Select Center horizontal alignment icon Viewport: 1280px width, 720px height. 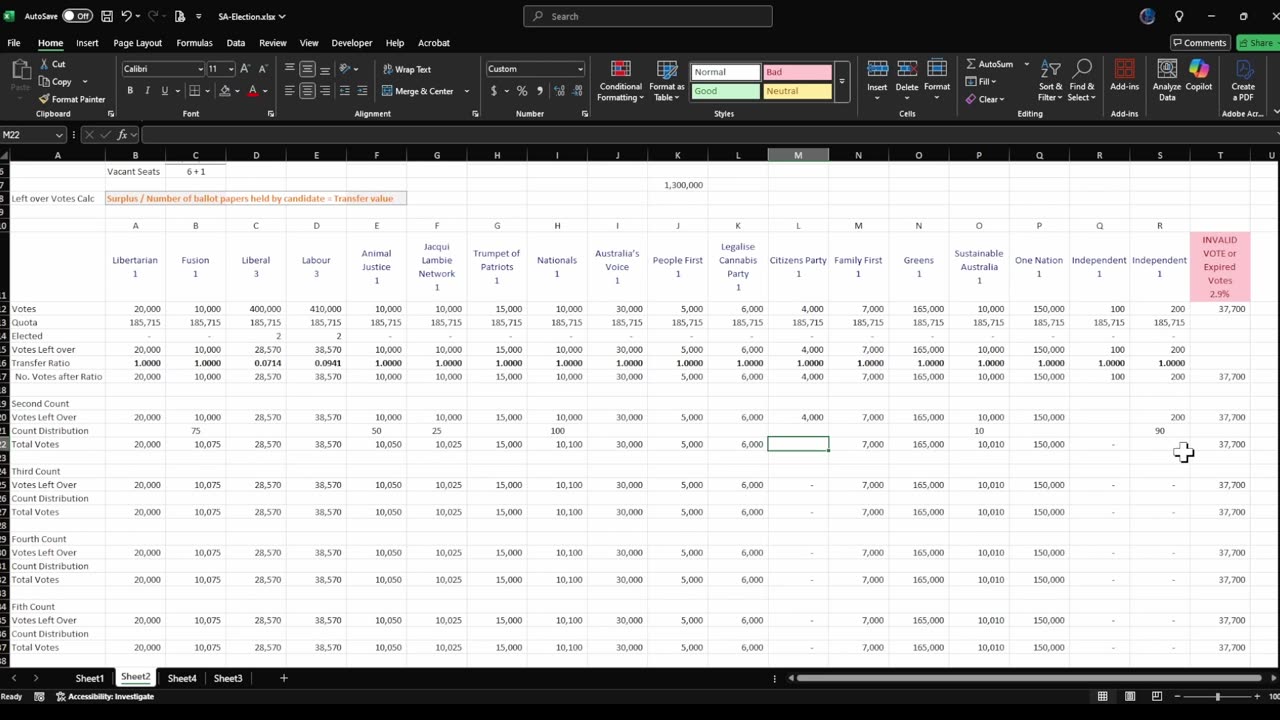point(308,91)
